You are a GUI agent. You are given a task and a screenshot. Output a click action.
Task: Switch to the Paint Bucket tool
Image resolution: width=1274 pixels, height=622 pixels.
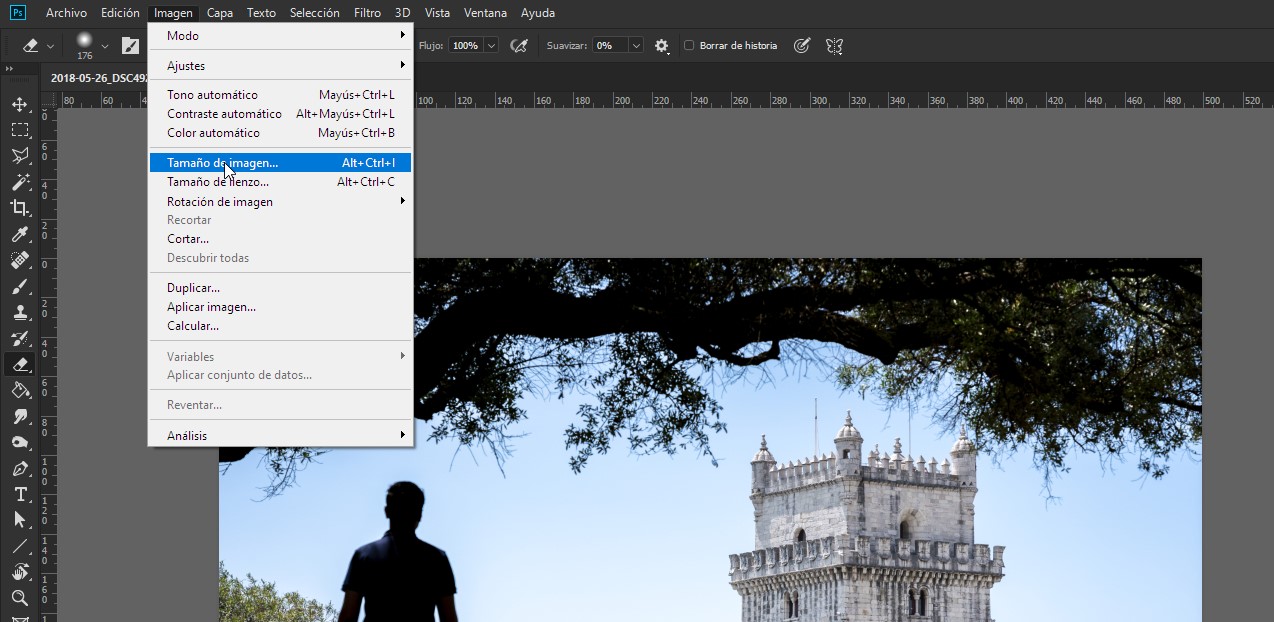19,390
